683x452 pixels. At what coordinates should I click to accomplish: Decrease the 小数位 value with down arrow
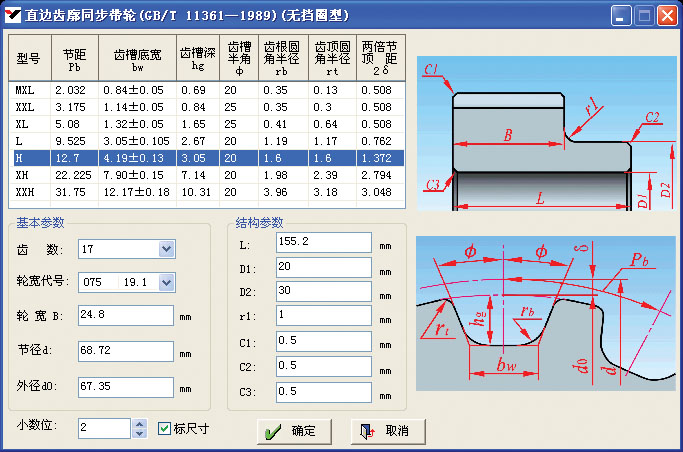139,433
